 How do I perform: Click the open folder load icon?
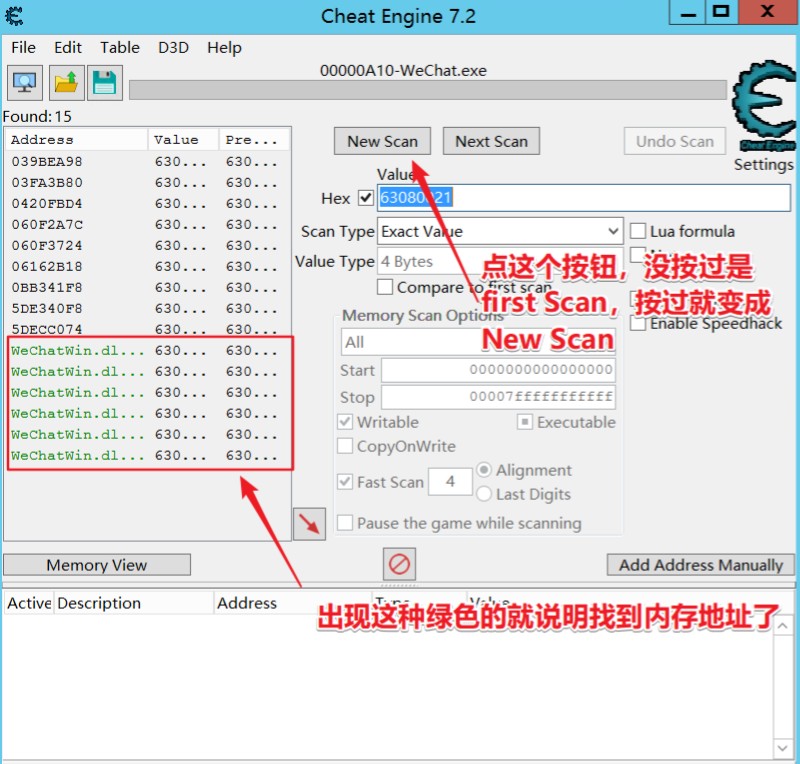click(67, 83)
